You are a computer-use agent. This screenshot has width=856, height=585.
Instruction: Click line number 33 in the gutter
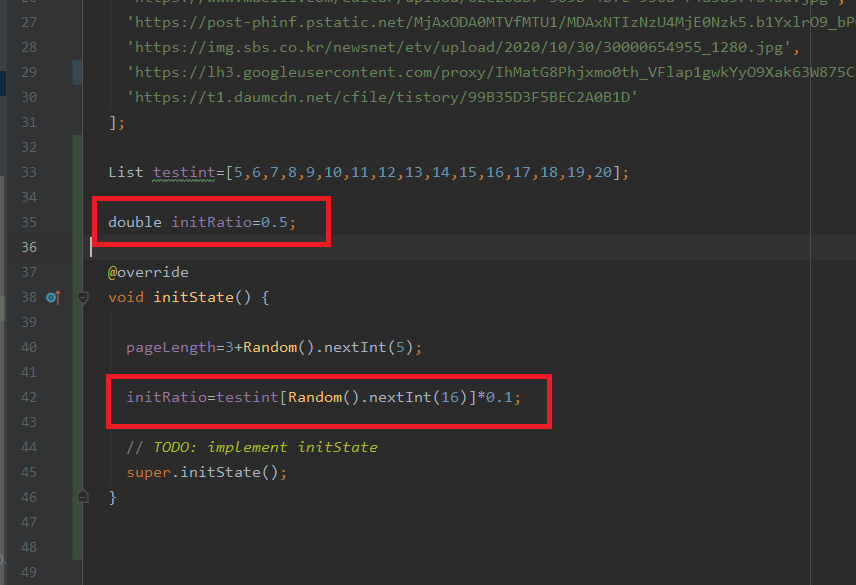point(29,172)
